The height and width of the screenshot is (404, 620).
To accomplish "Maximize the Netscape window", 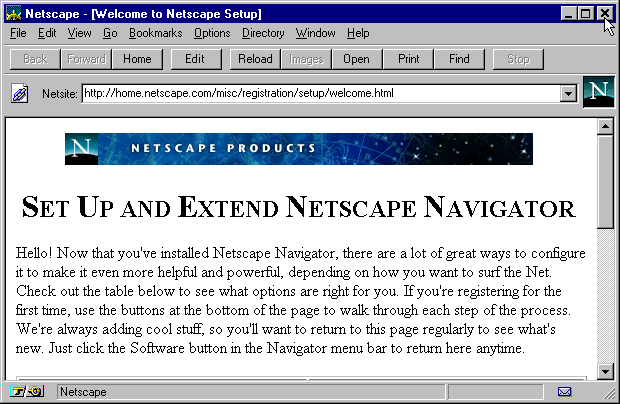I will (585, 14).
